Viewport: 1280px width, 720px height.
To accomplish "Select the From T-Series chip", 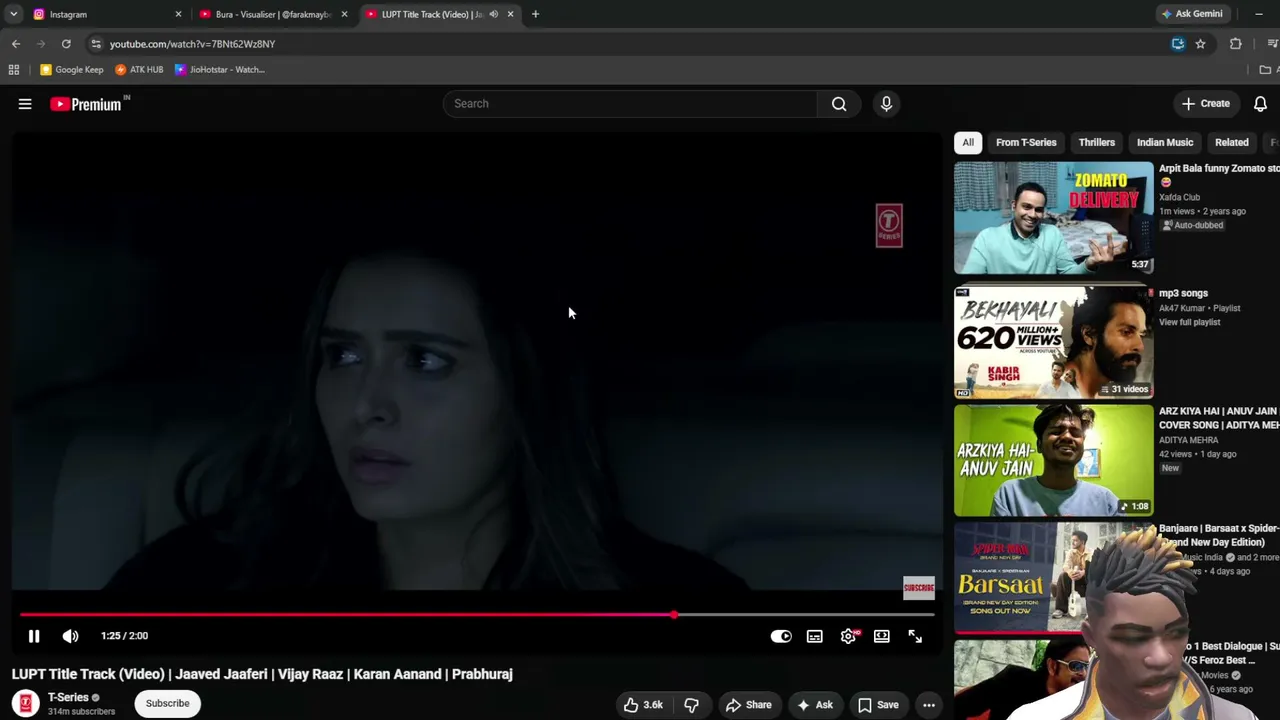I will coord(1026,142).
